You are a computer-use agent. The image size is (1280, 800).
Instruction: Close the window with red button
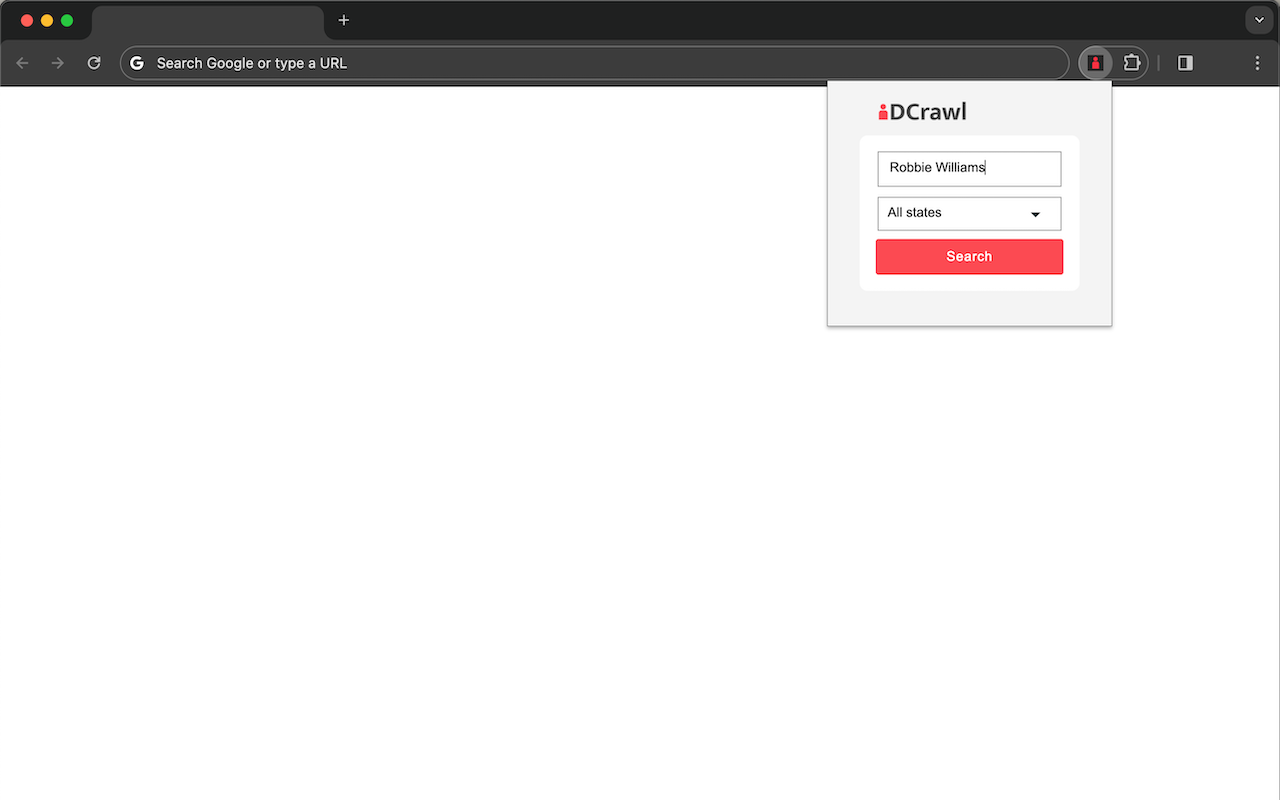[27, 20]
